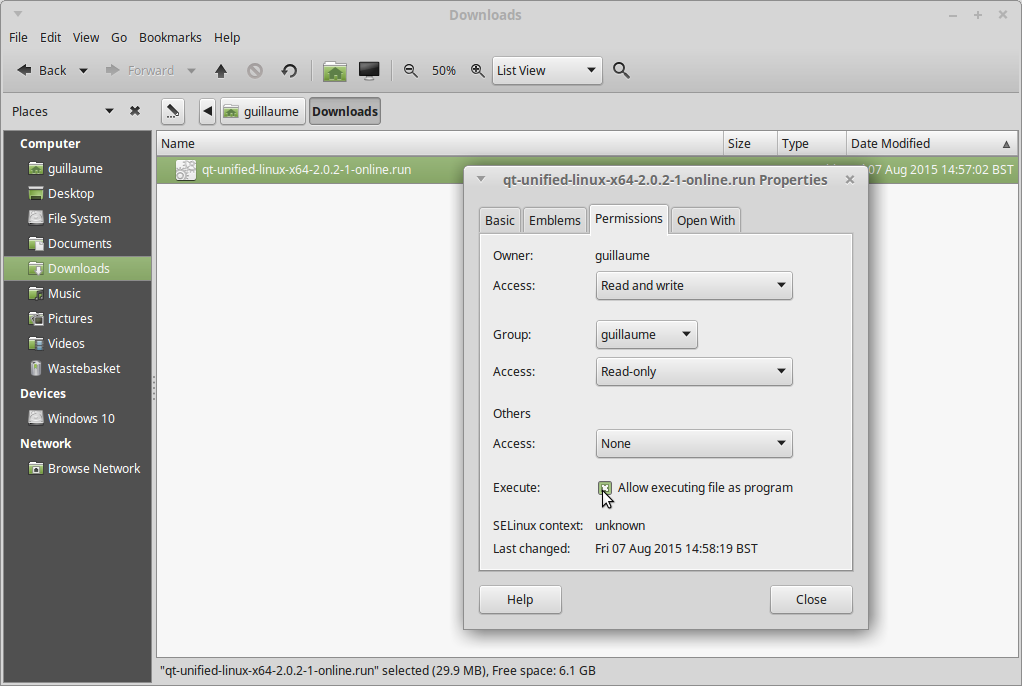The height and width of the screenshot is (686, 1022).
Task: Switch to the Basic tab
Action: tap(500, 220)
